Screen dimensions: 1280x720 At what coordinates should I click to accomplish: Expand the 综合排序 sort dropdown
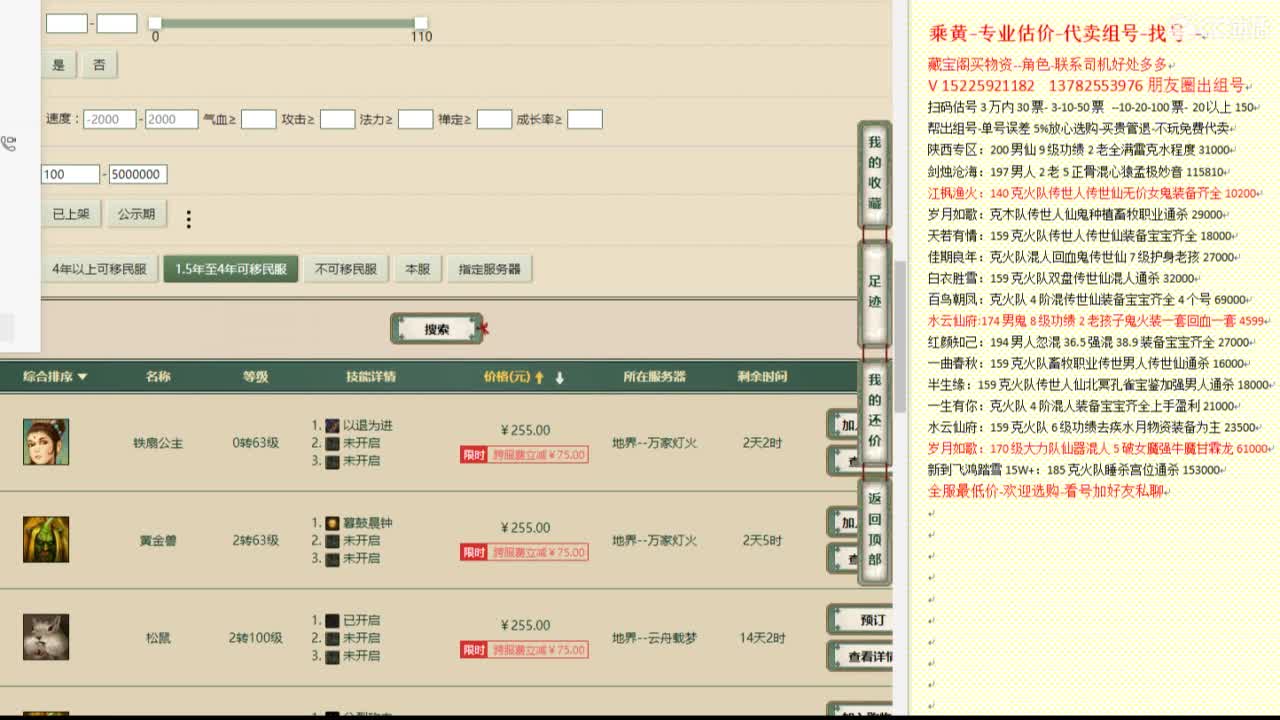[x=55, y=377]
